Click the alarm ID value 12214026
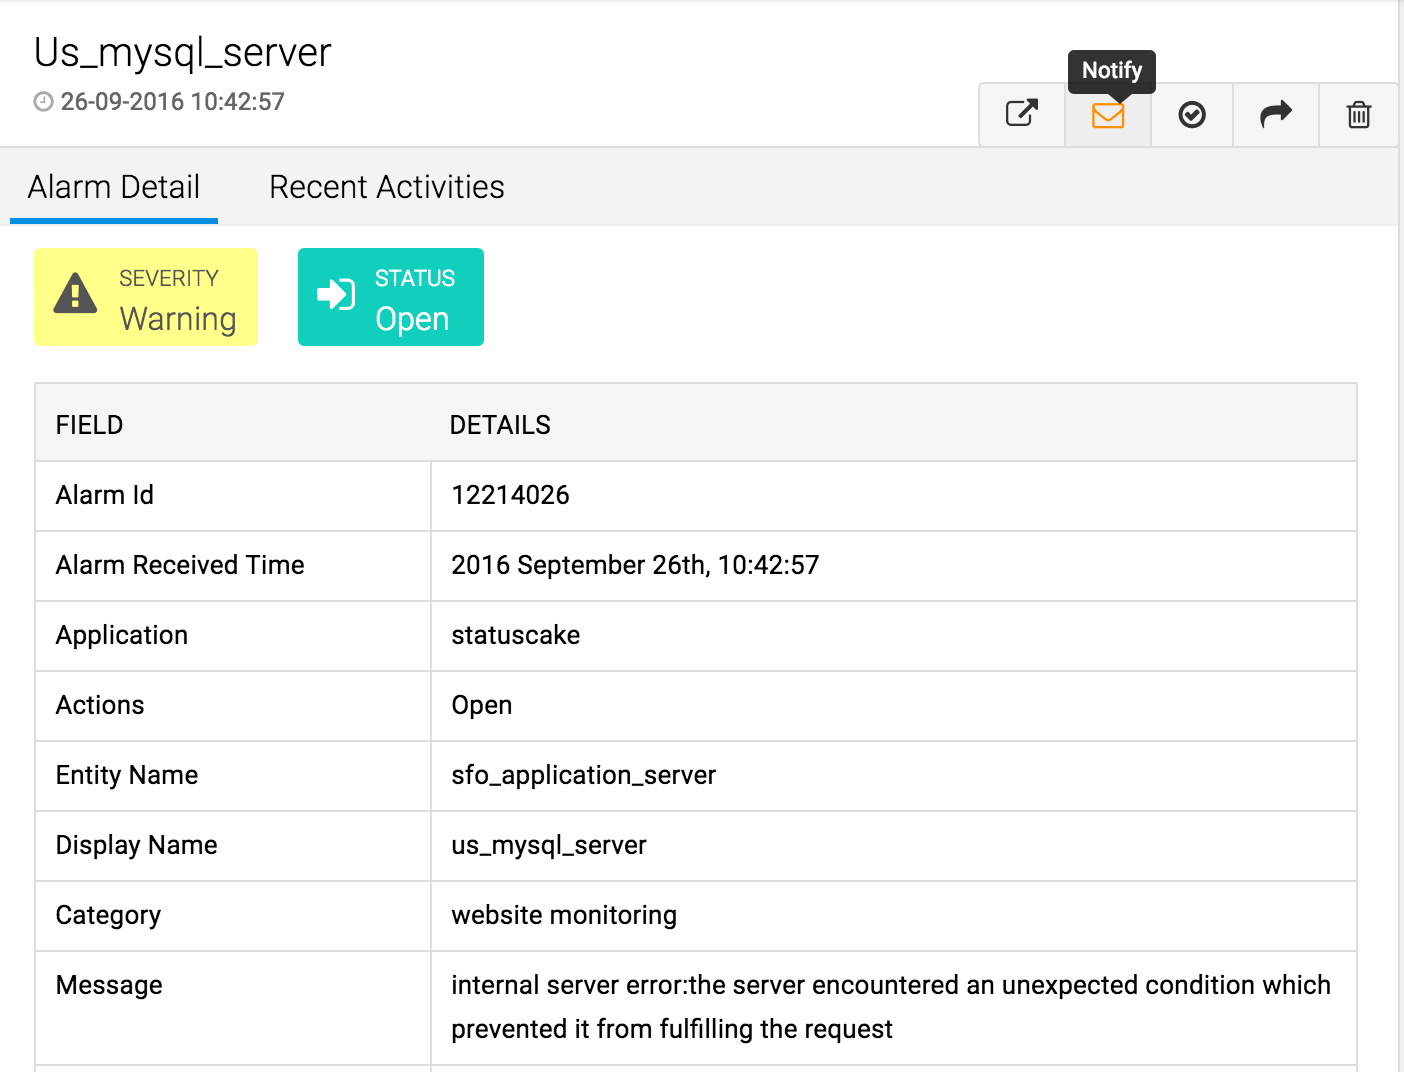Viewport: 1404px width, 1072px height. pyautogui.click(x=510, y=495)
